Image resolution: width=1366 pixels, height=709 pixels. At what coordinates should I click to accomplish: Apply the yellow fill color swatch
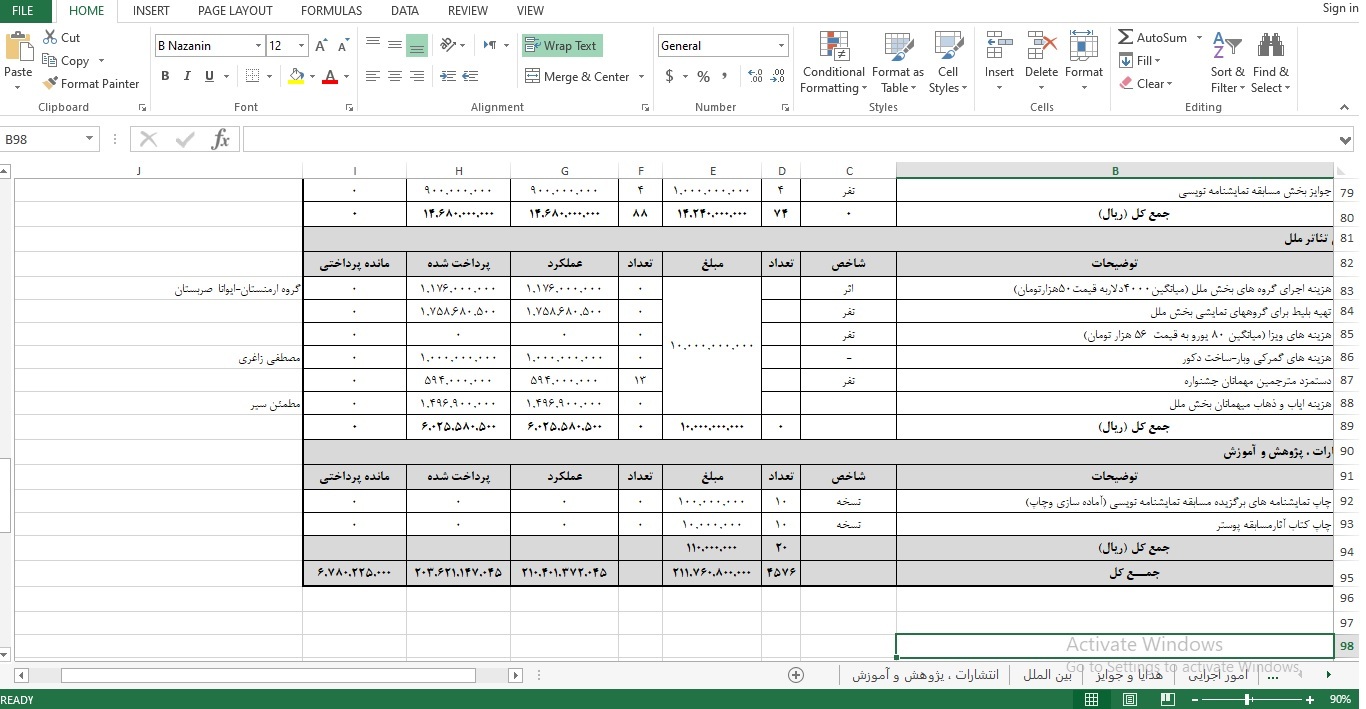point(295,77)
